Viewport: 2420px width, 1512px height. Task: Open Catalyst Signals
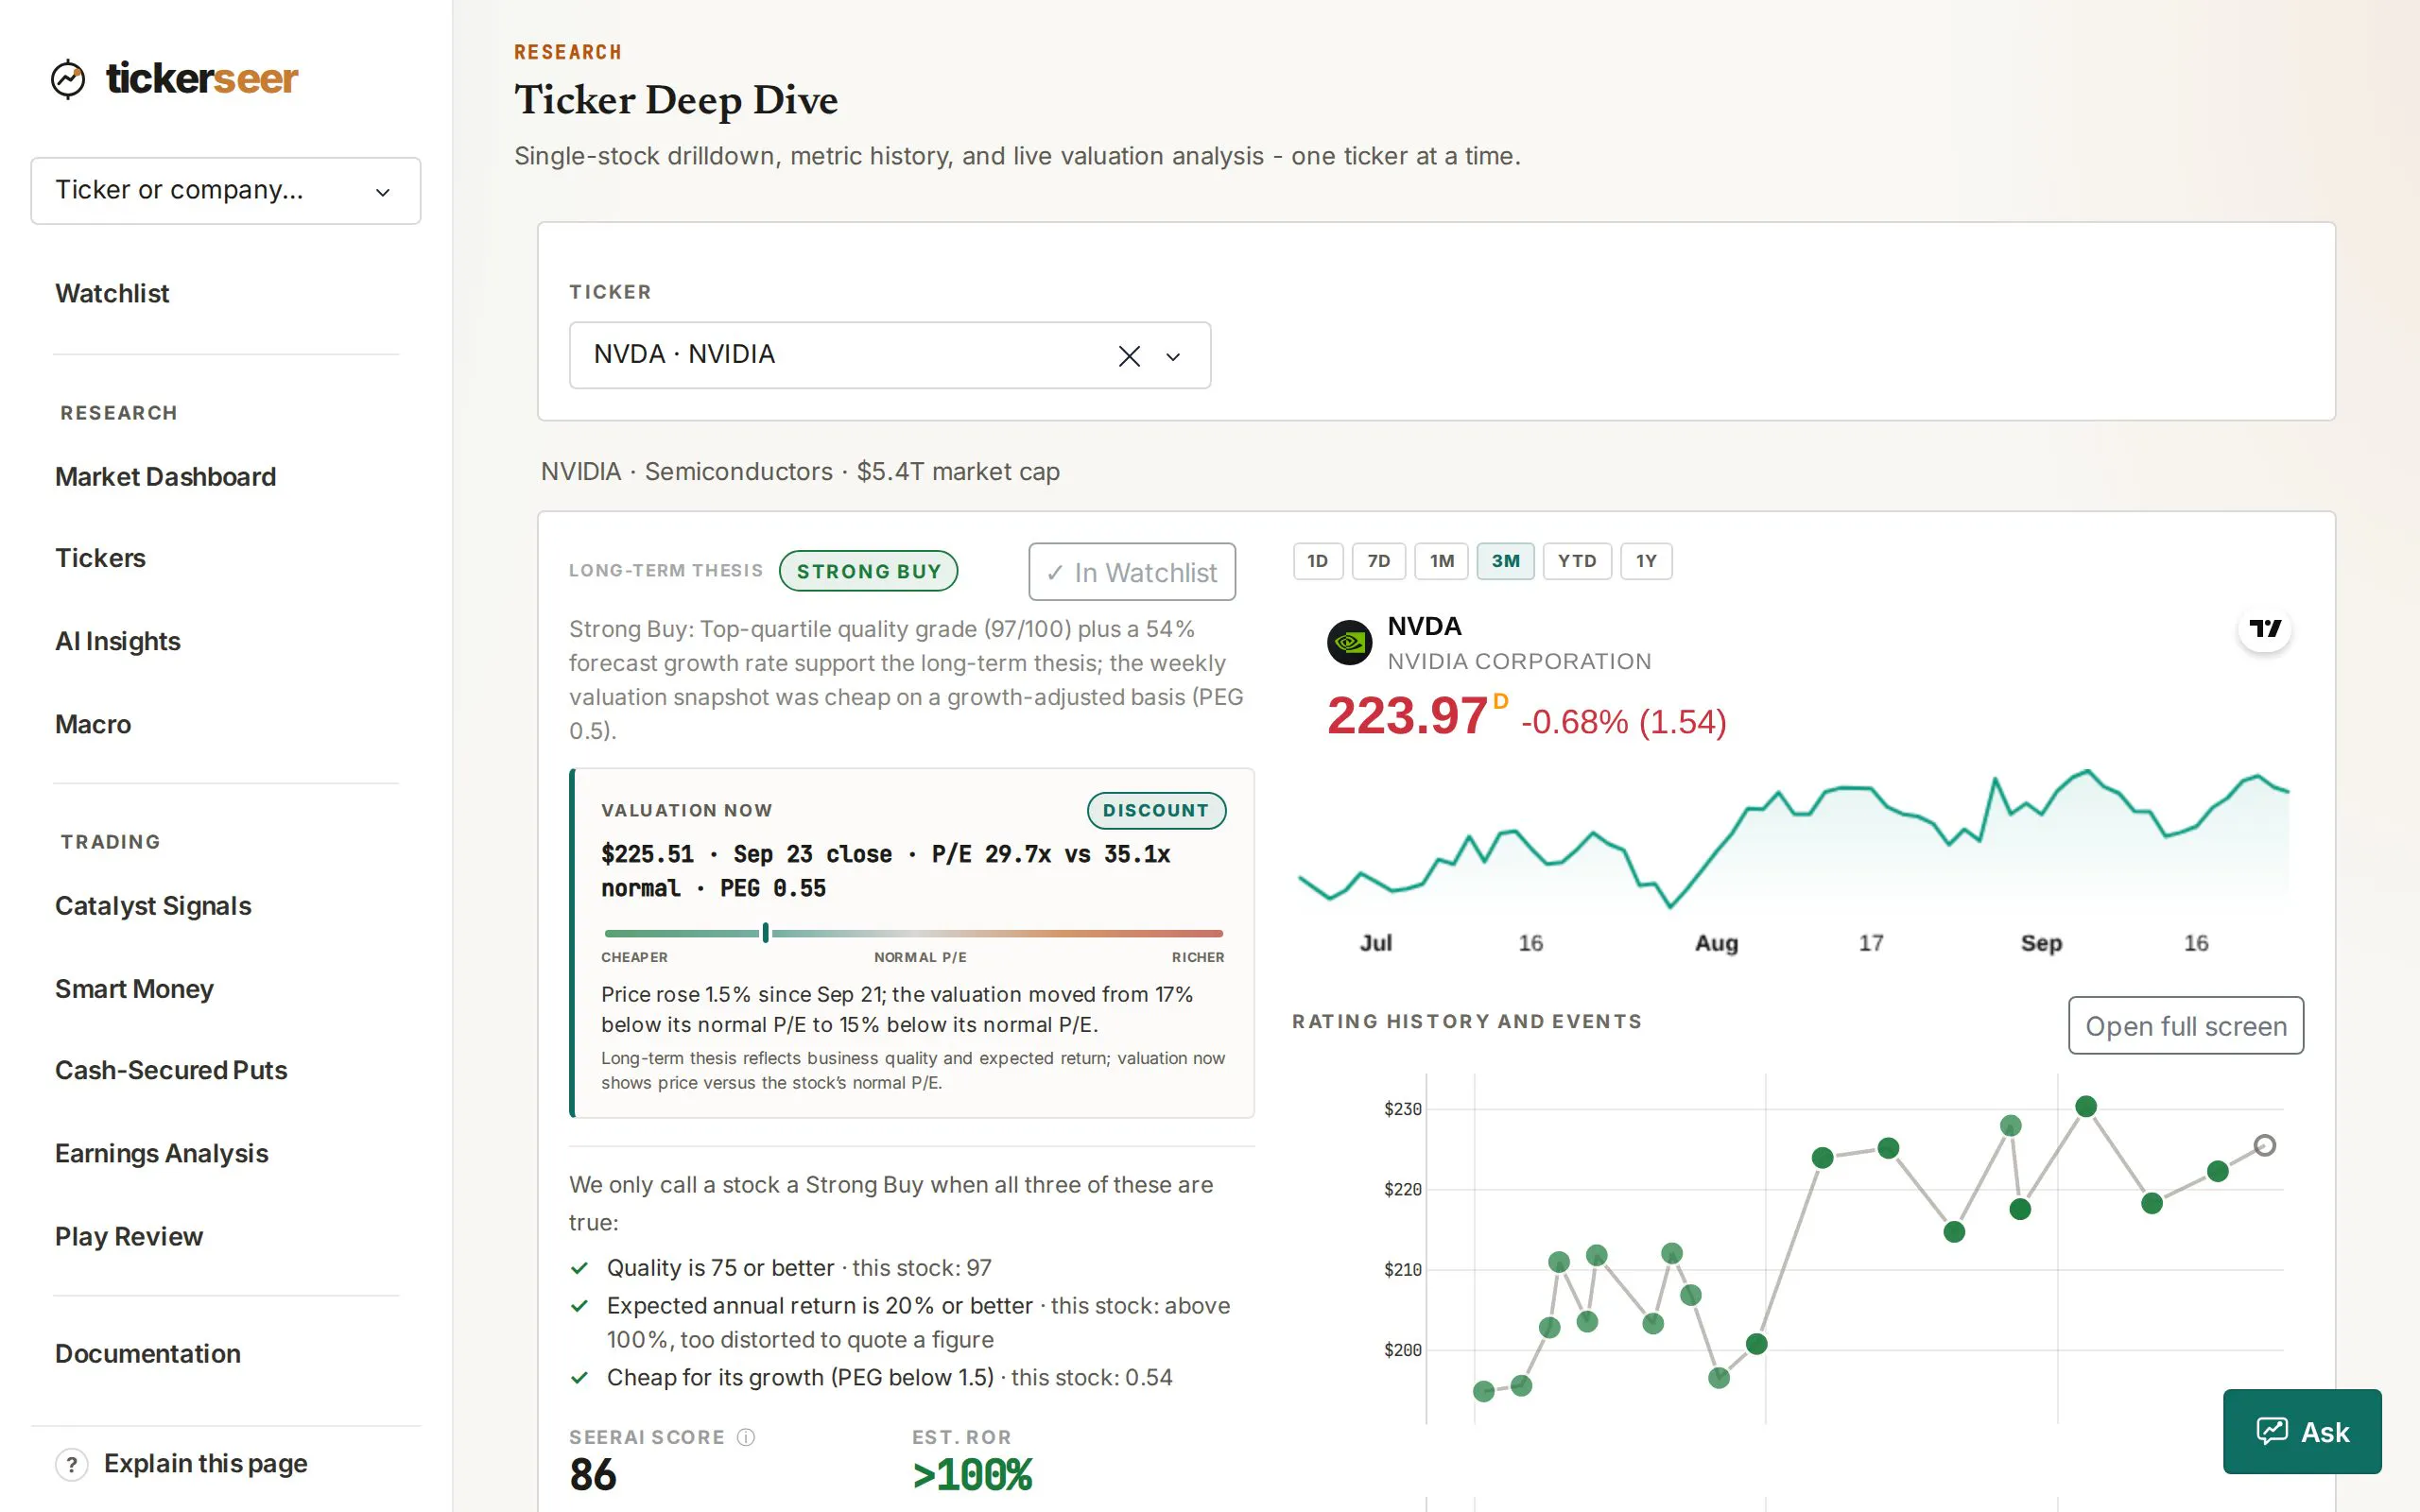point(153,906)
